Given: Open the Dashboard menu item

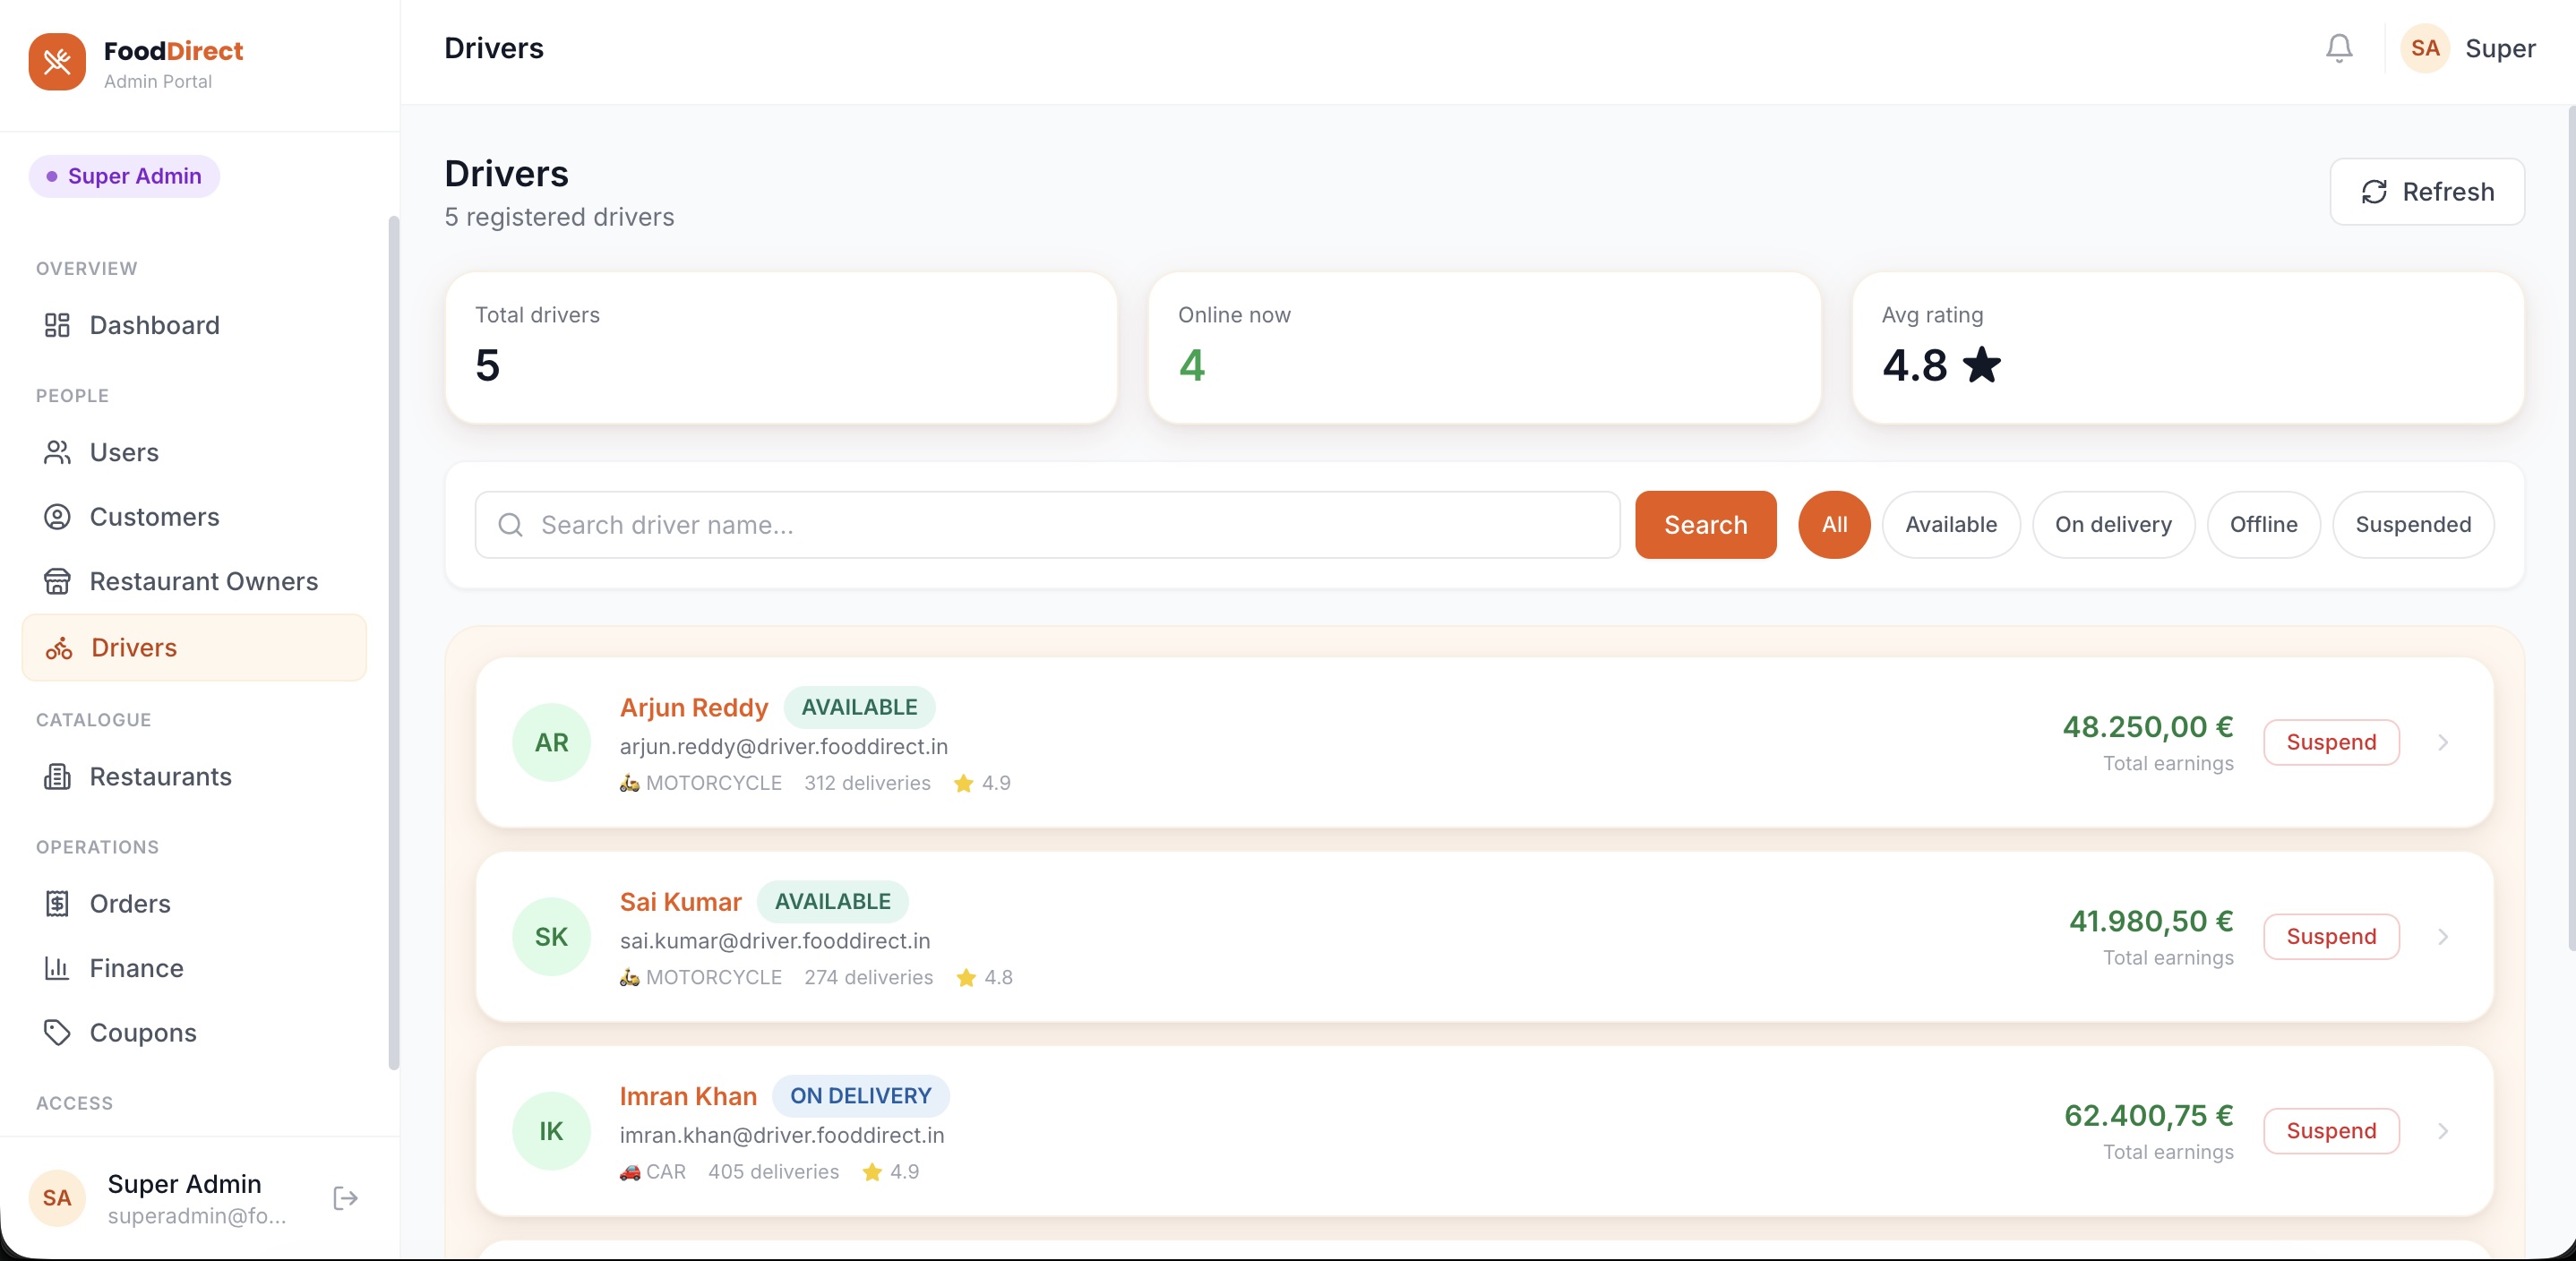Looking at the screenshot, I should click(x=194, y=325).
